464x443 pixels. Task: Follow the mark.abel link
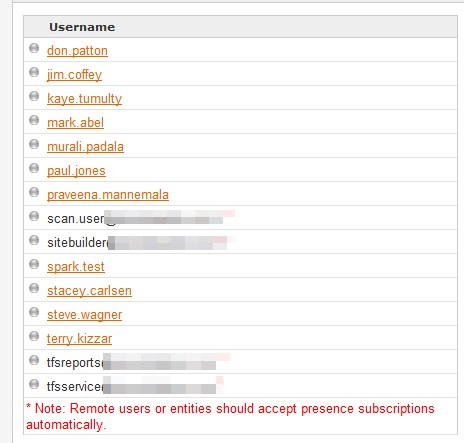75,123
